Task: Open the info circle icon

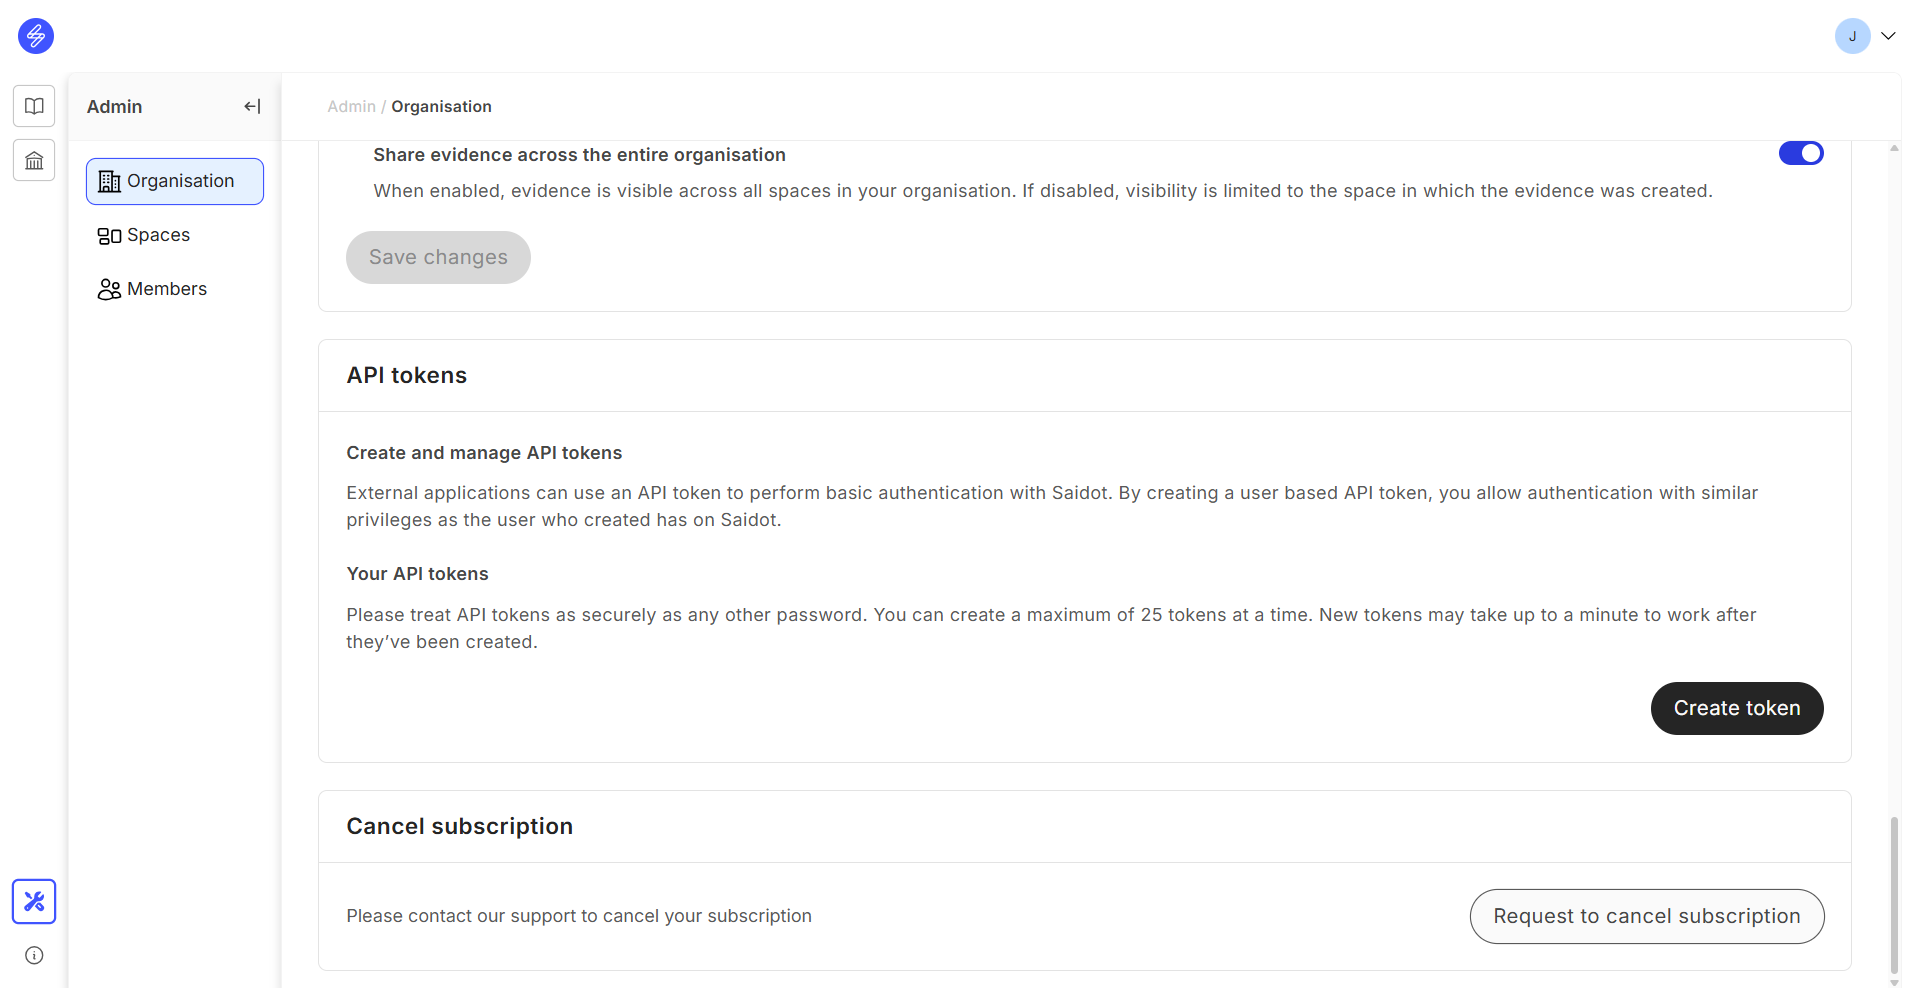Action: tap(34, 955)
